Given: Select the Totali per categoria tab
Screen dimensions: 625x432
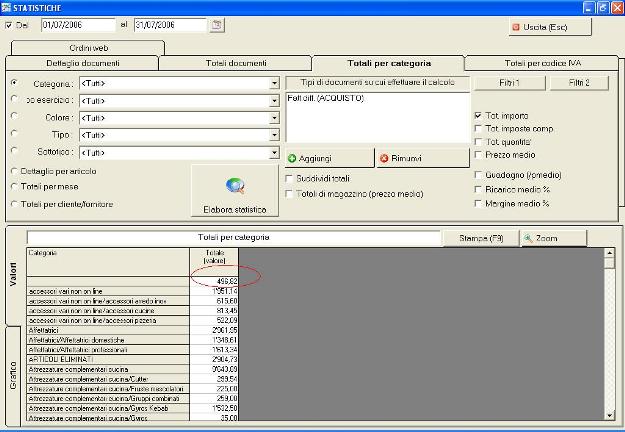Looking at the screenshot, I should pyautogui.click(x=389, y=63).
